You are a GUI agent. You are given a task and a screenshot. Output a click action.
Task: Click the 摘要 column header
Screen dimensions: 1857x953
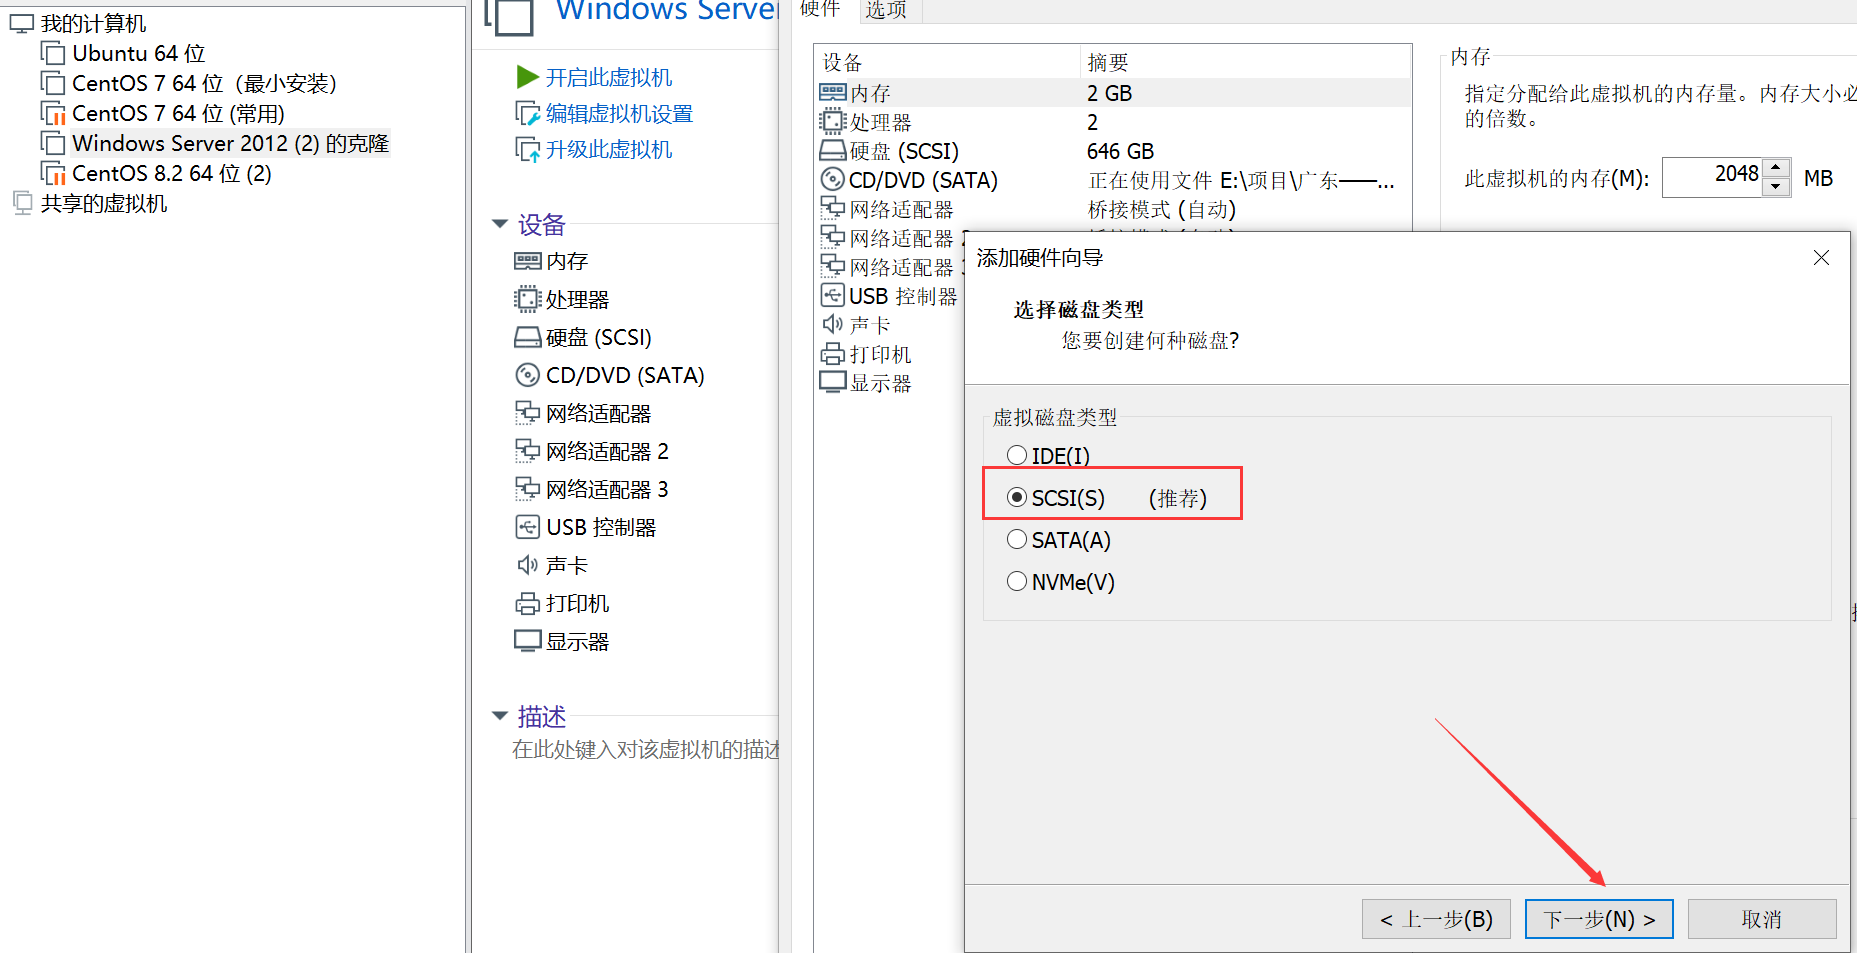click(1245, 62)
